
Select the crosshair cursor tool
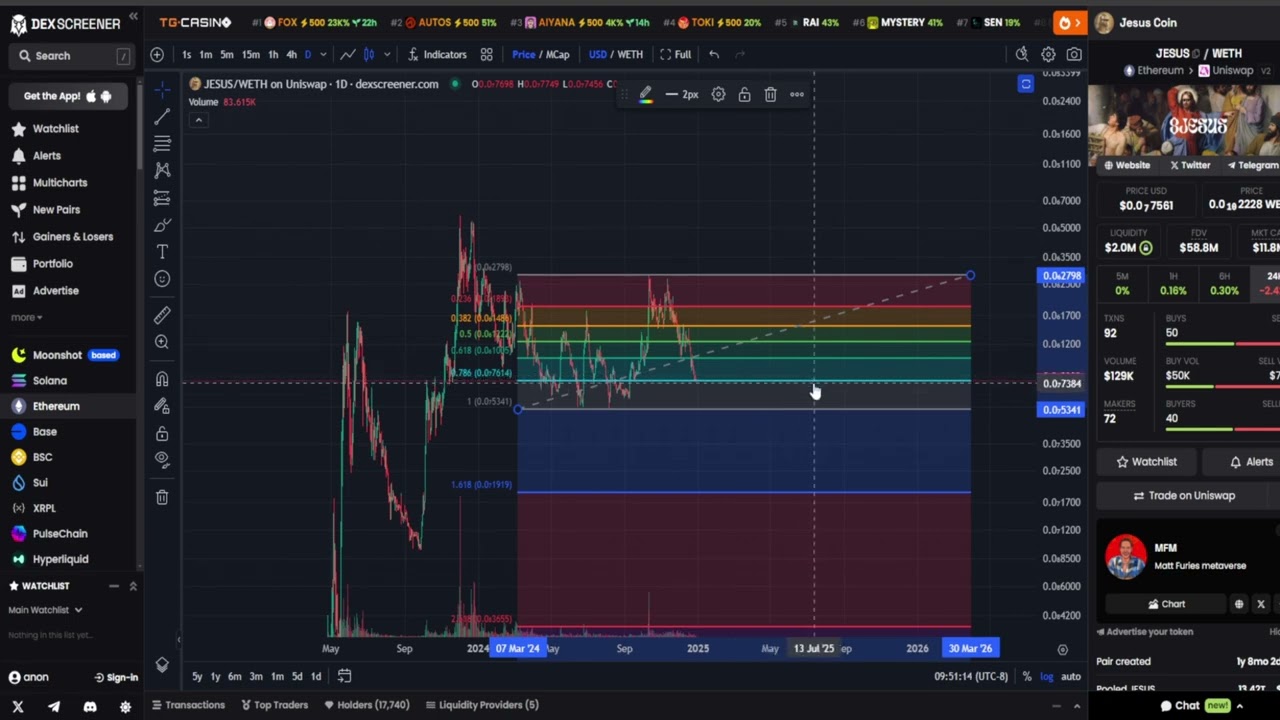(162, 90)
